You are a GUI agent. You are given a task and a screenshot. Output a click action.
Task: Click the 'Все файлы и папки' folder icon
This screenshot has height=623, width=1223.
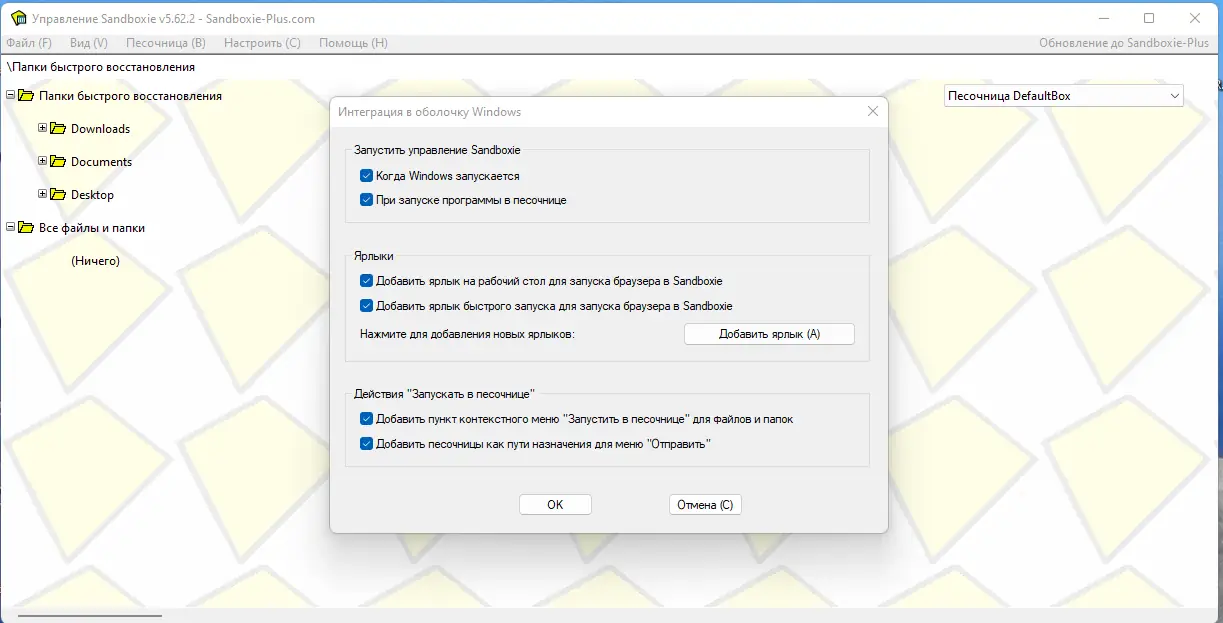click(26, 227)
